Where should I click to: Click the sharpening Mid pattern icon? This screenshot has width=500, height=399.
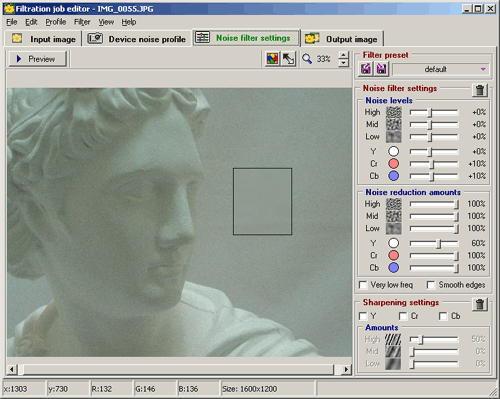click(393, 351)
